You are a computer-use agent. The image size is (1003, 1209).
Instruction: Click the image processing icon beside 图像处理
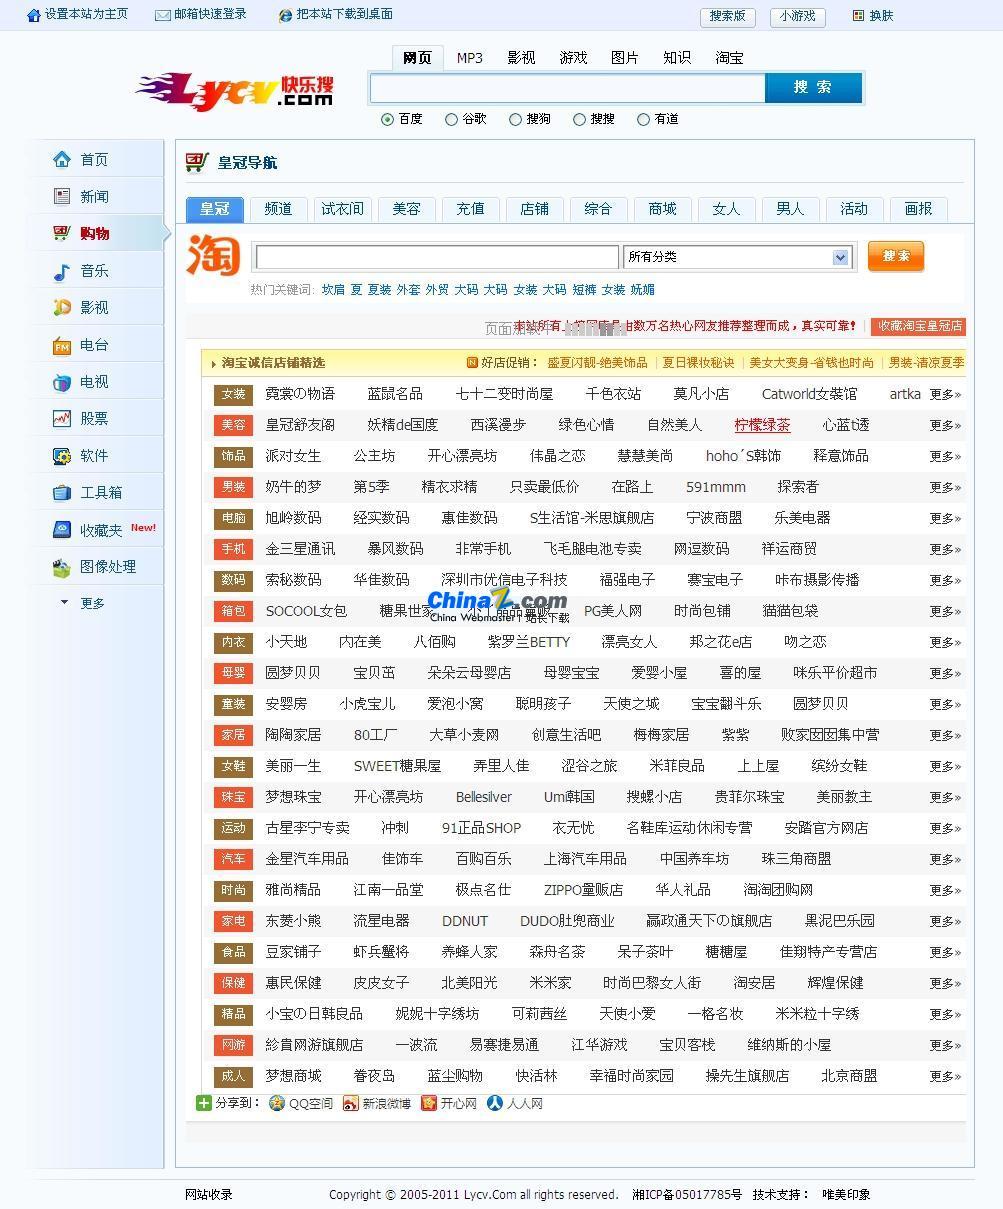62,567
